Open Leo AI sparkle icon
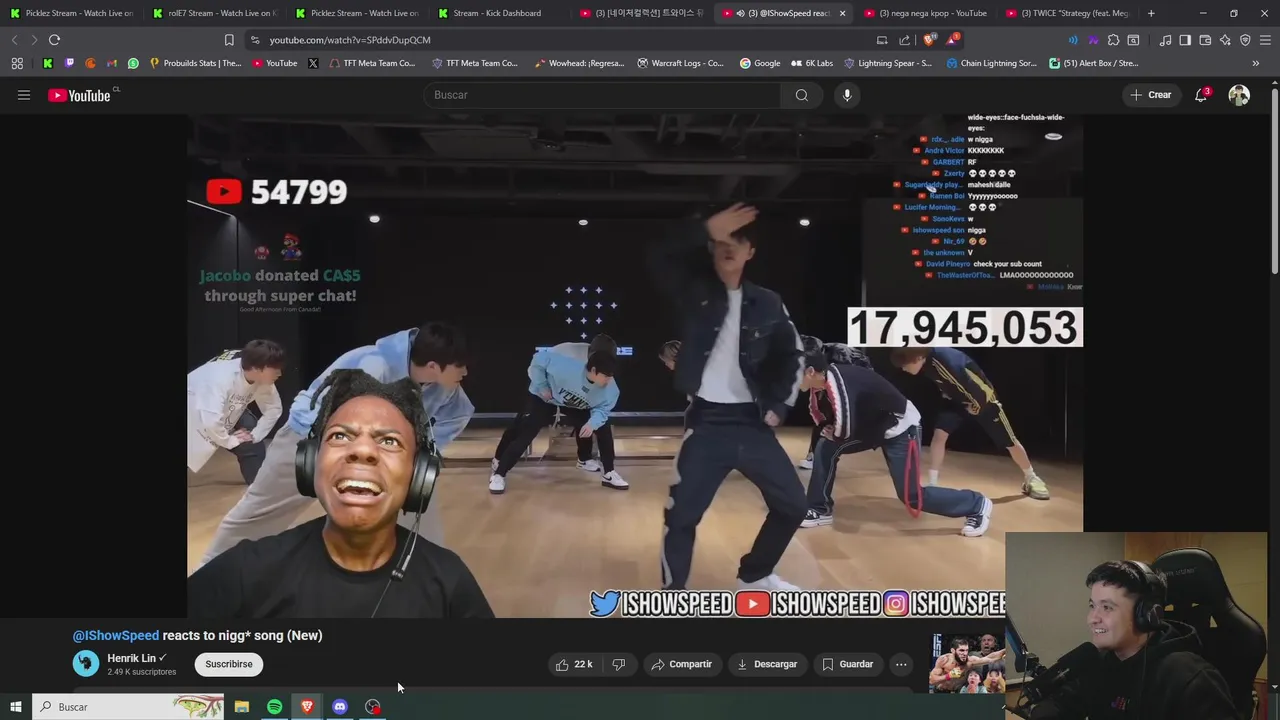This screenshot has height=720, width=1280. click(1225, 40)
